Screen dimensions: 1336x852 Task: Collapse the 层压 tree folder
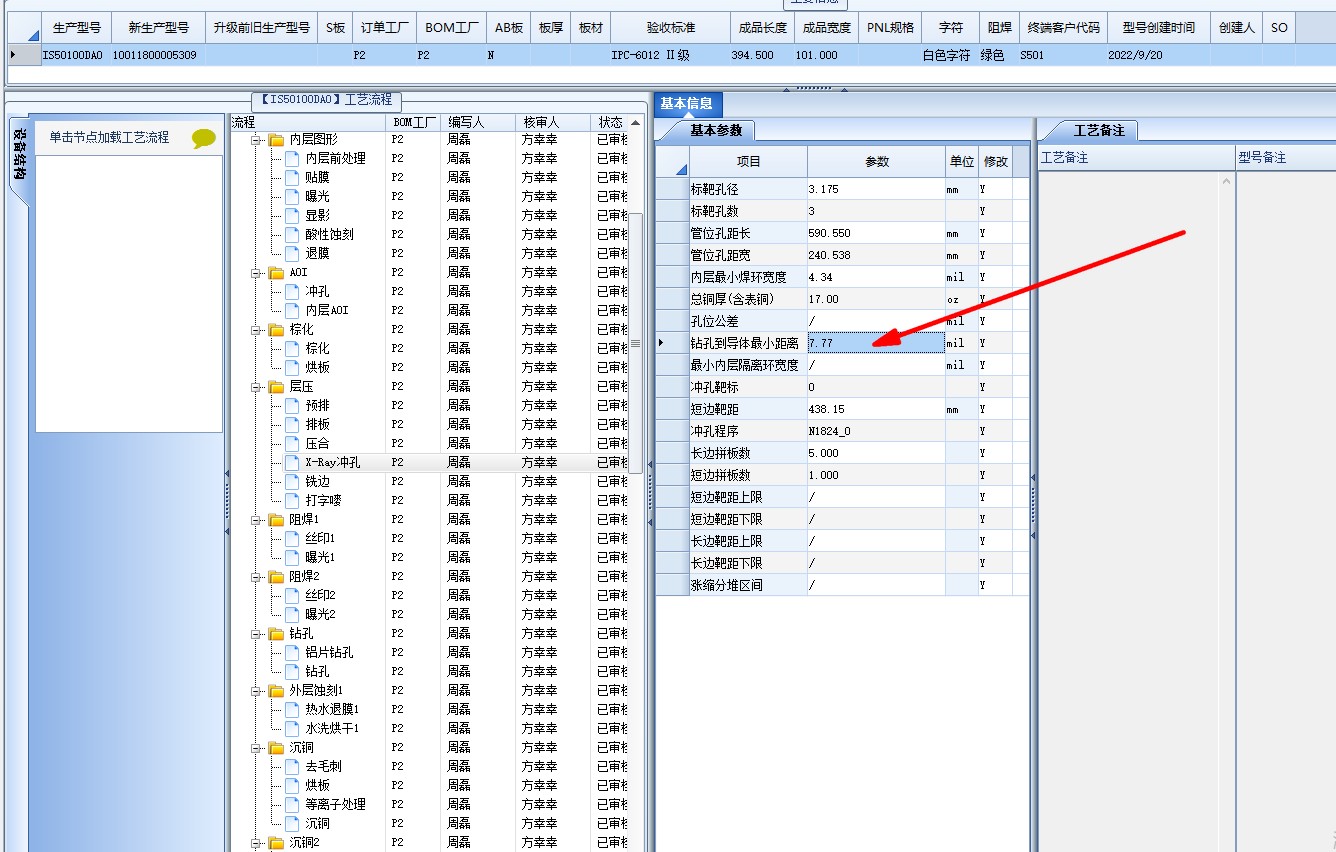pyautogui.click(x=257, y=387)
